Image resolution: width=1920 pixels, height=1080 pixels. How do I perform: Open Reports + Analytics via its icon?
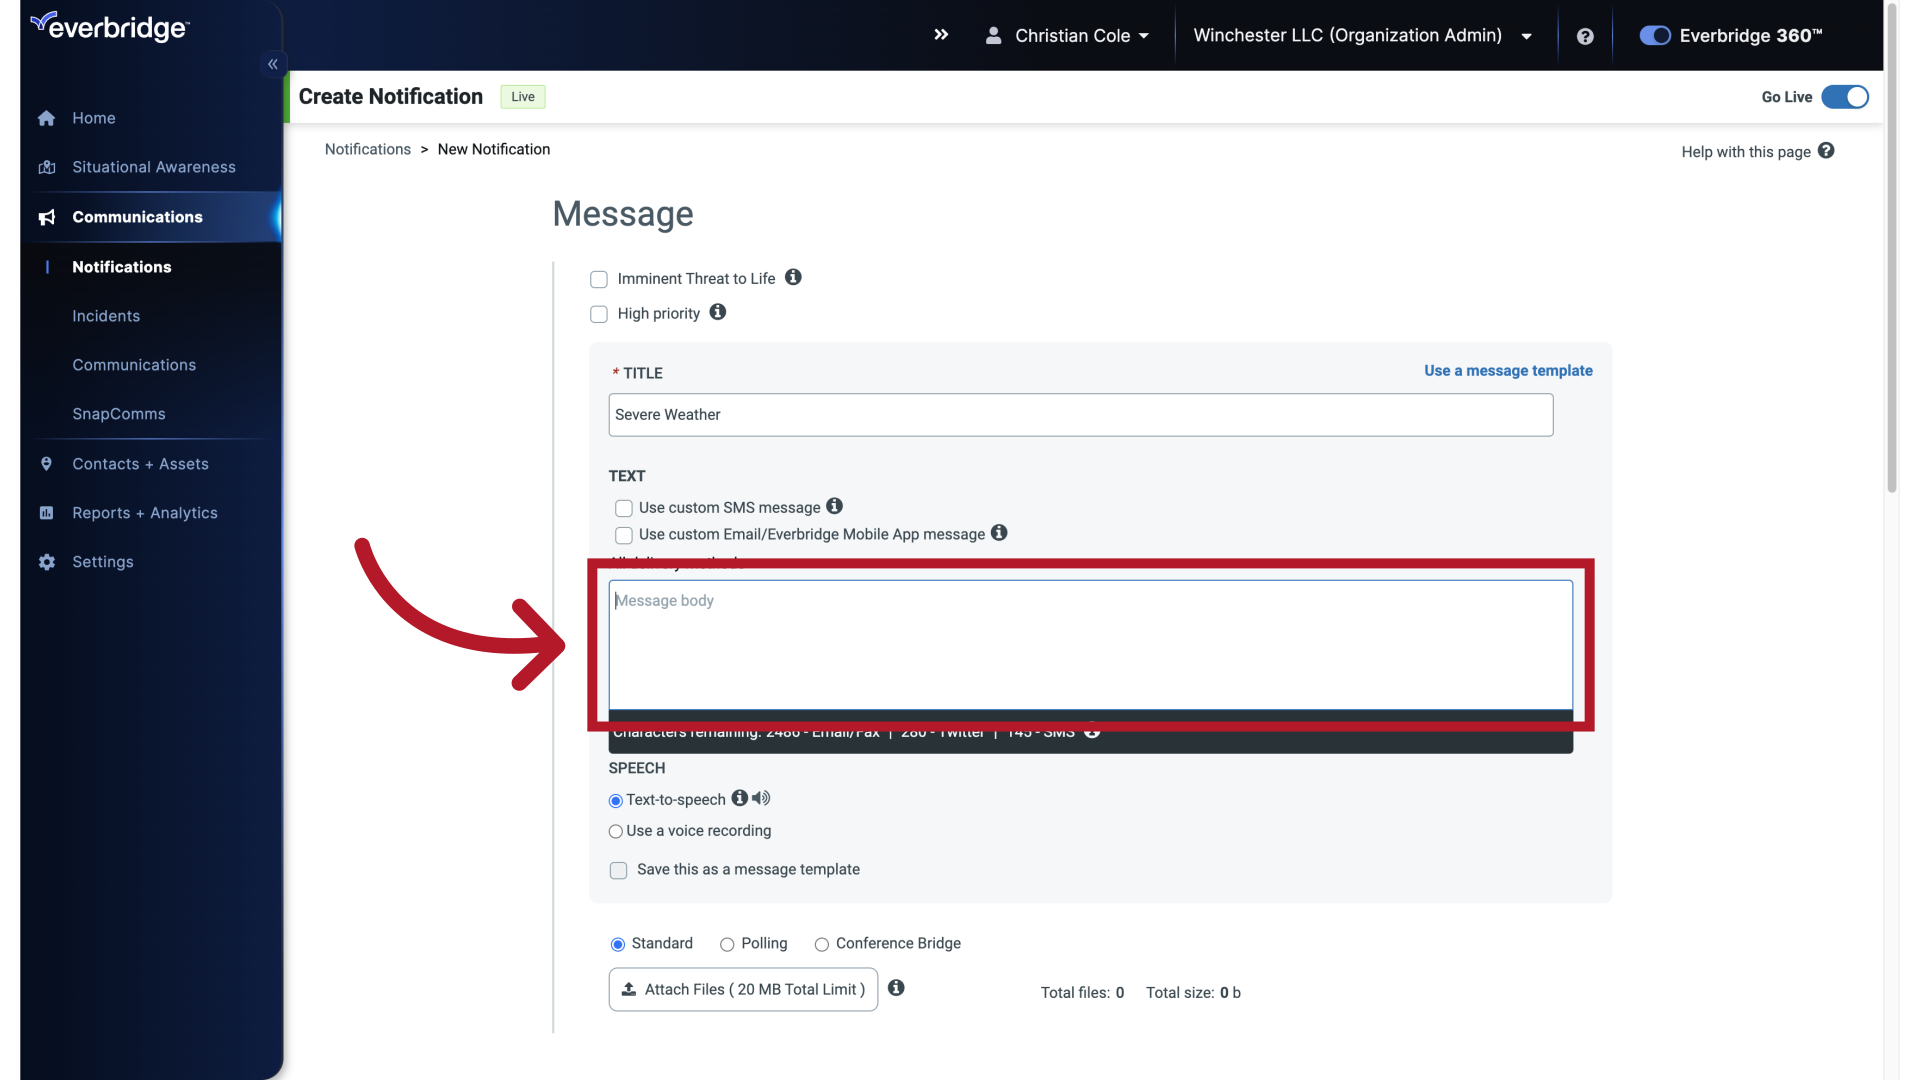coord(47,512)
